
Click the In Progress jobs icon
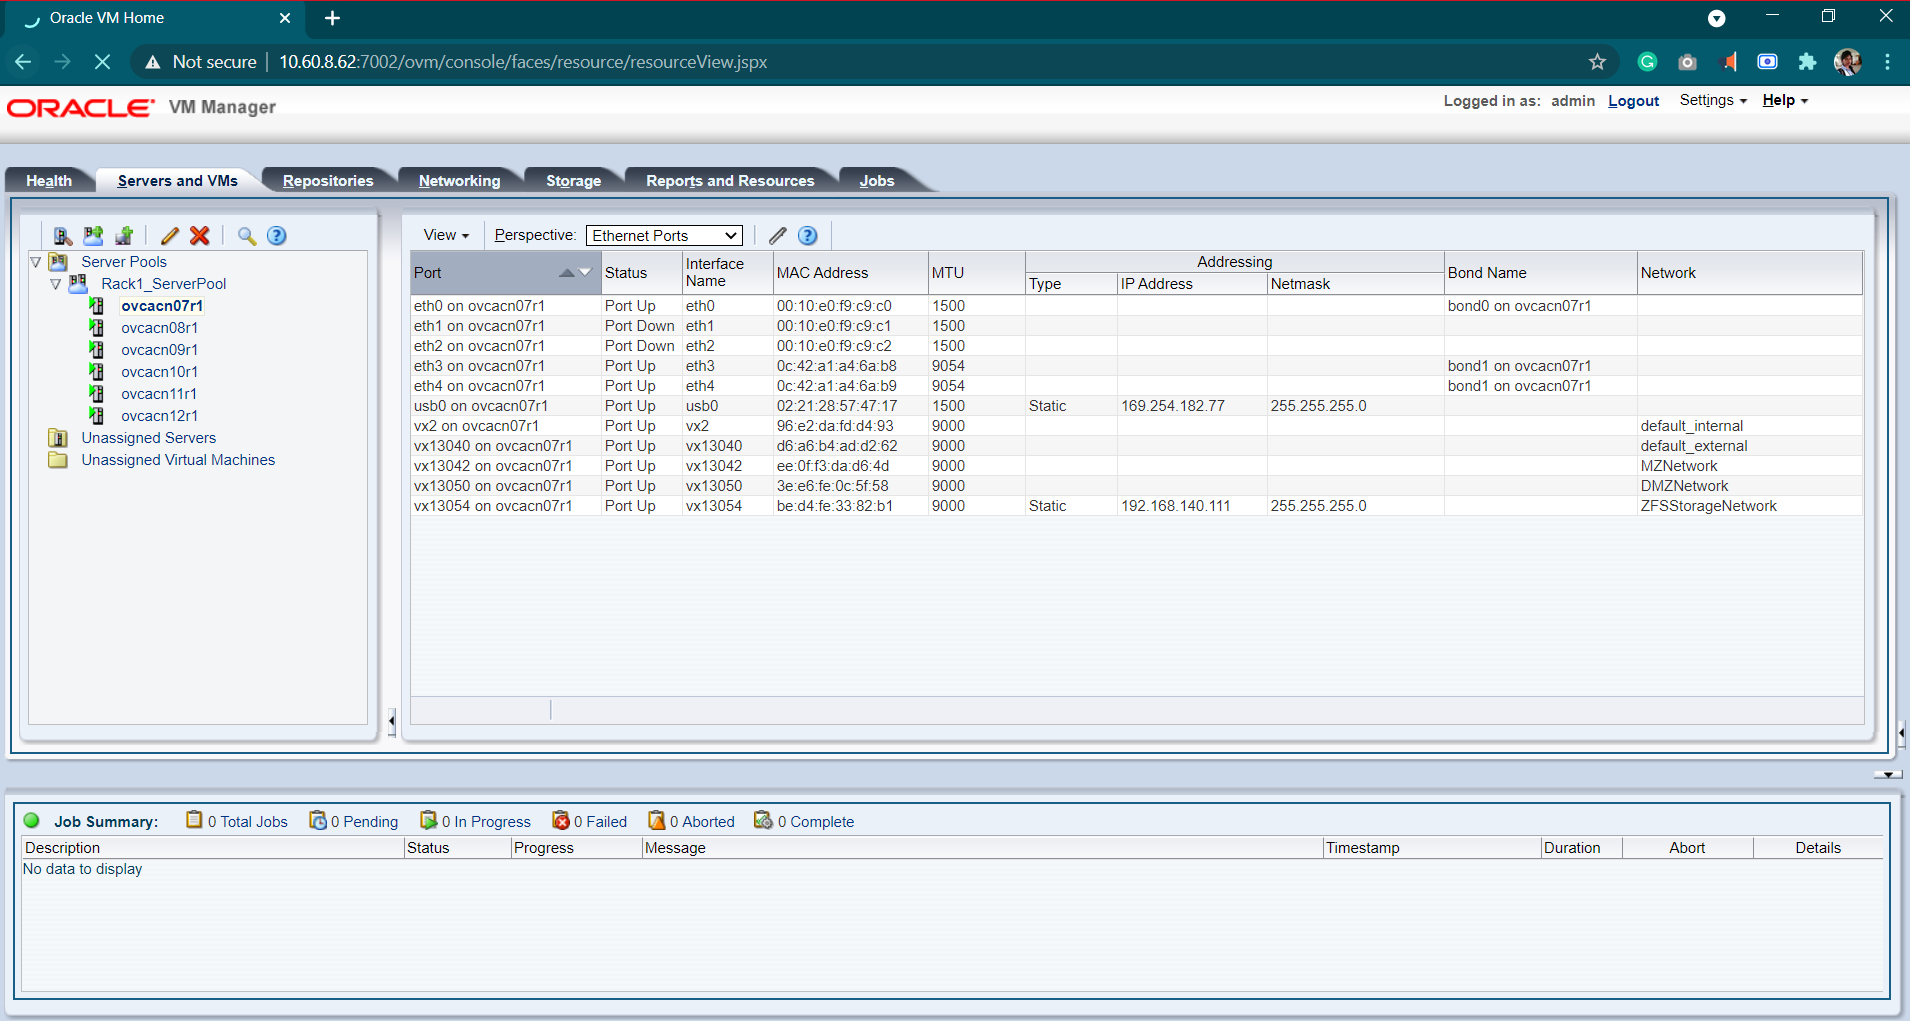[429, 820]
